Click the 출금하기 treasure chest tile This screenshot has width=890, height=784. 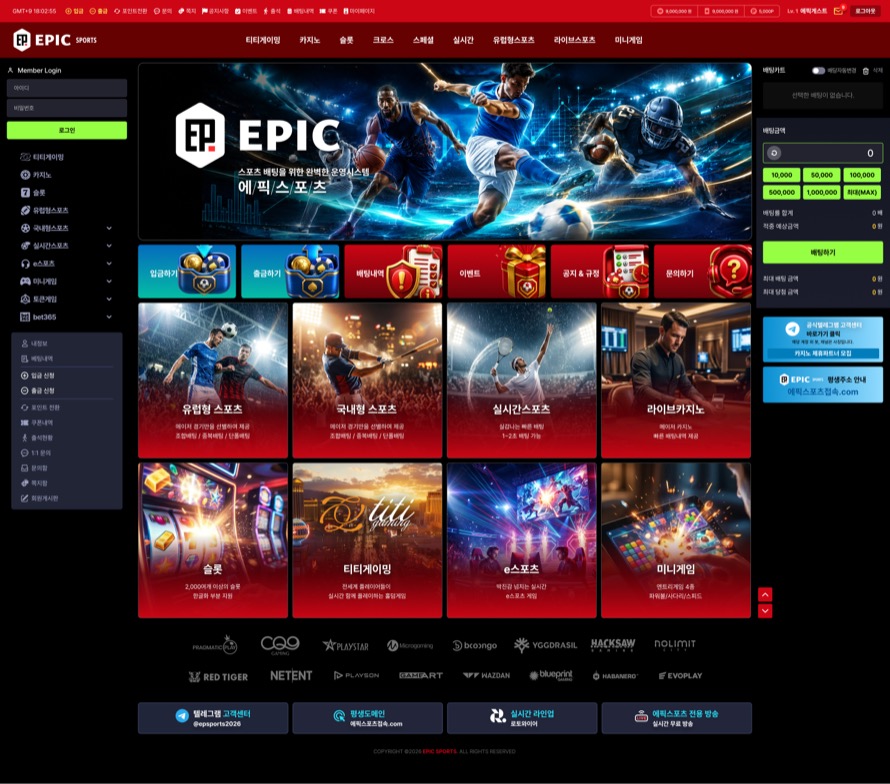[x=290, y=272]
